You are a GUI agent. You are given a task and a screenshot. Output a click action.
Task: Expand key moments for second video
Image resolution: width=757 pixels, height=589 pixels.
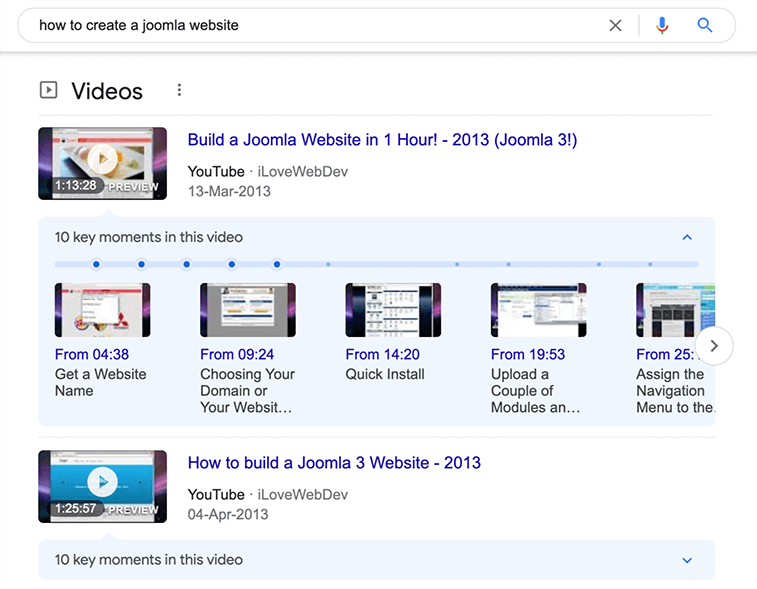tap(686, 561)
